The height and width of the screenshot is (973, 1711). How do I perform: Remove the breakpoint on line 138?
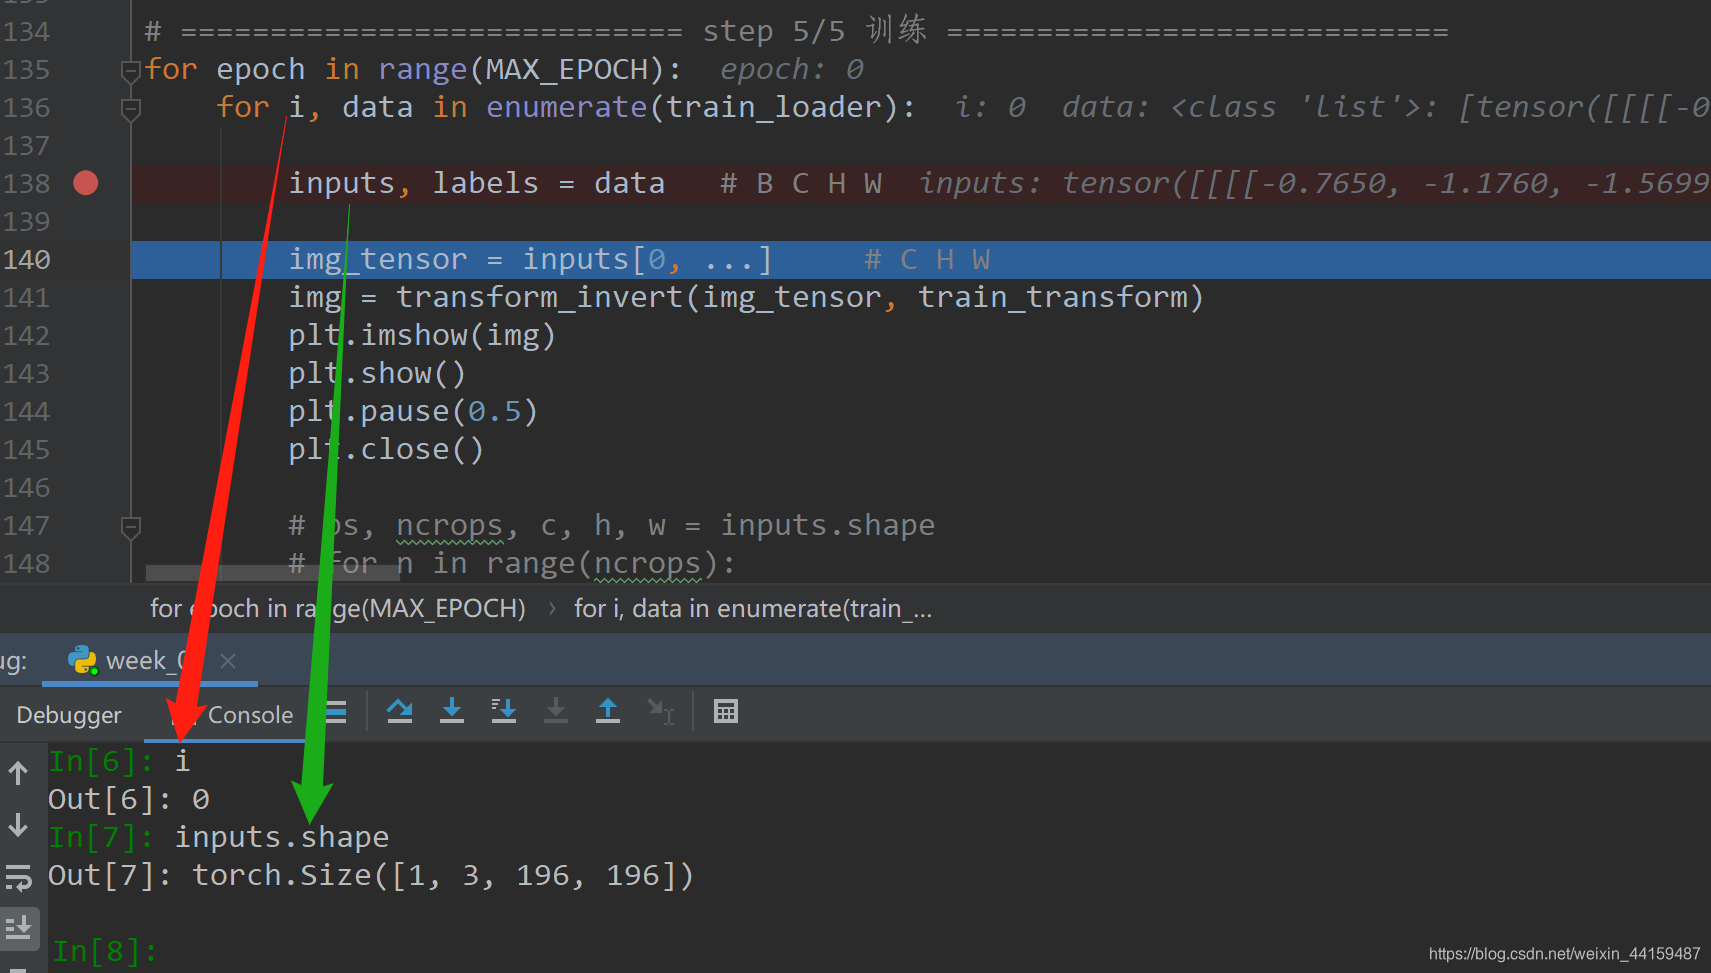pos(86,183)
